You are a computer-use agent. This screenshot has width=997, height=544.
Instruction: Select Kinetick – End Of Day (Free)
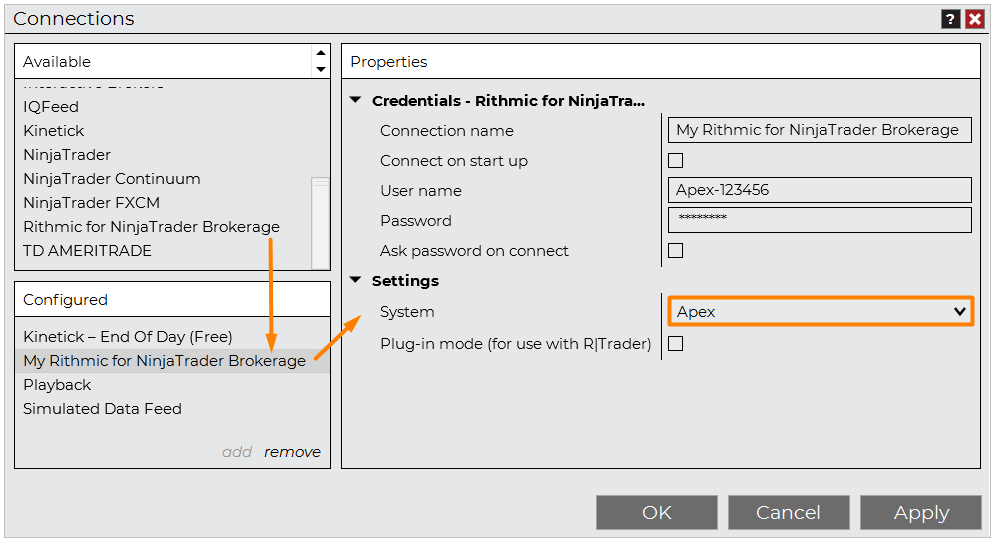128,337
